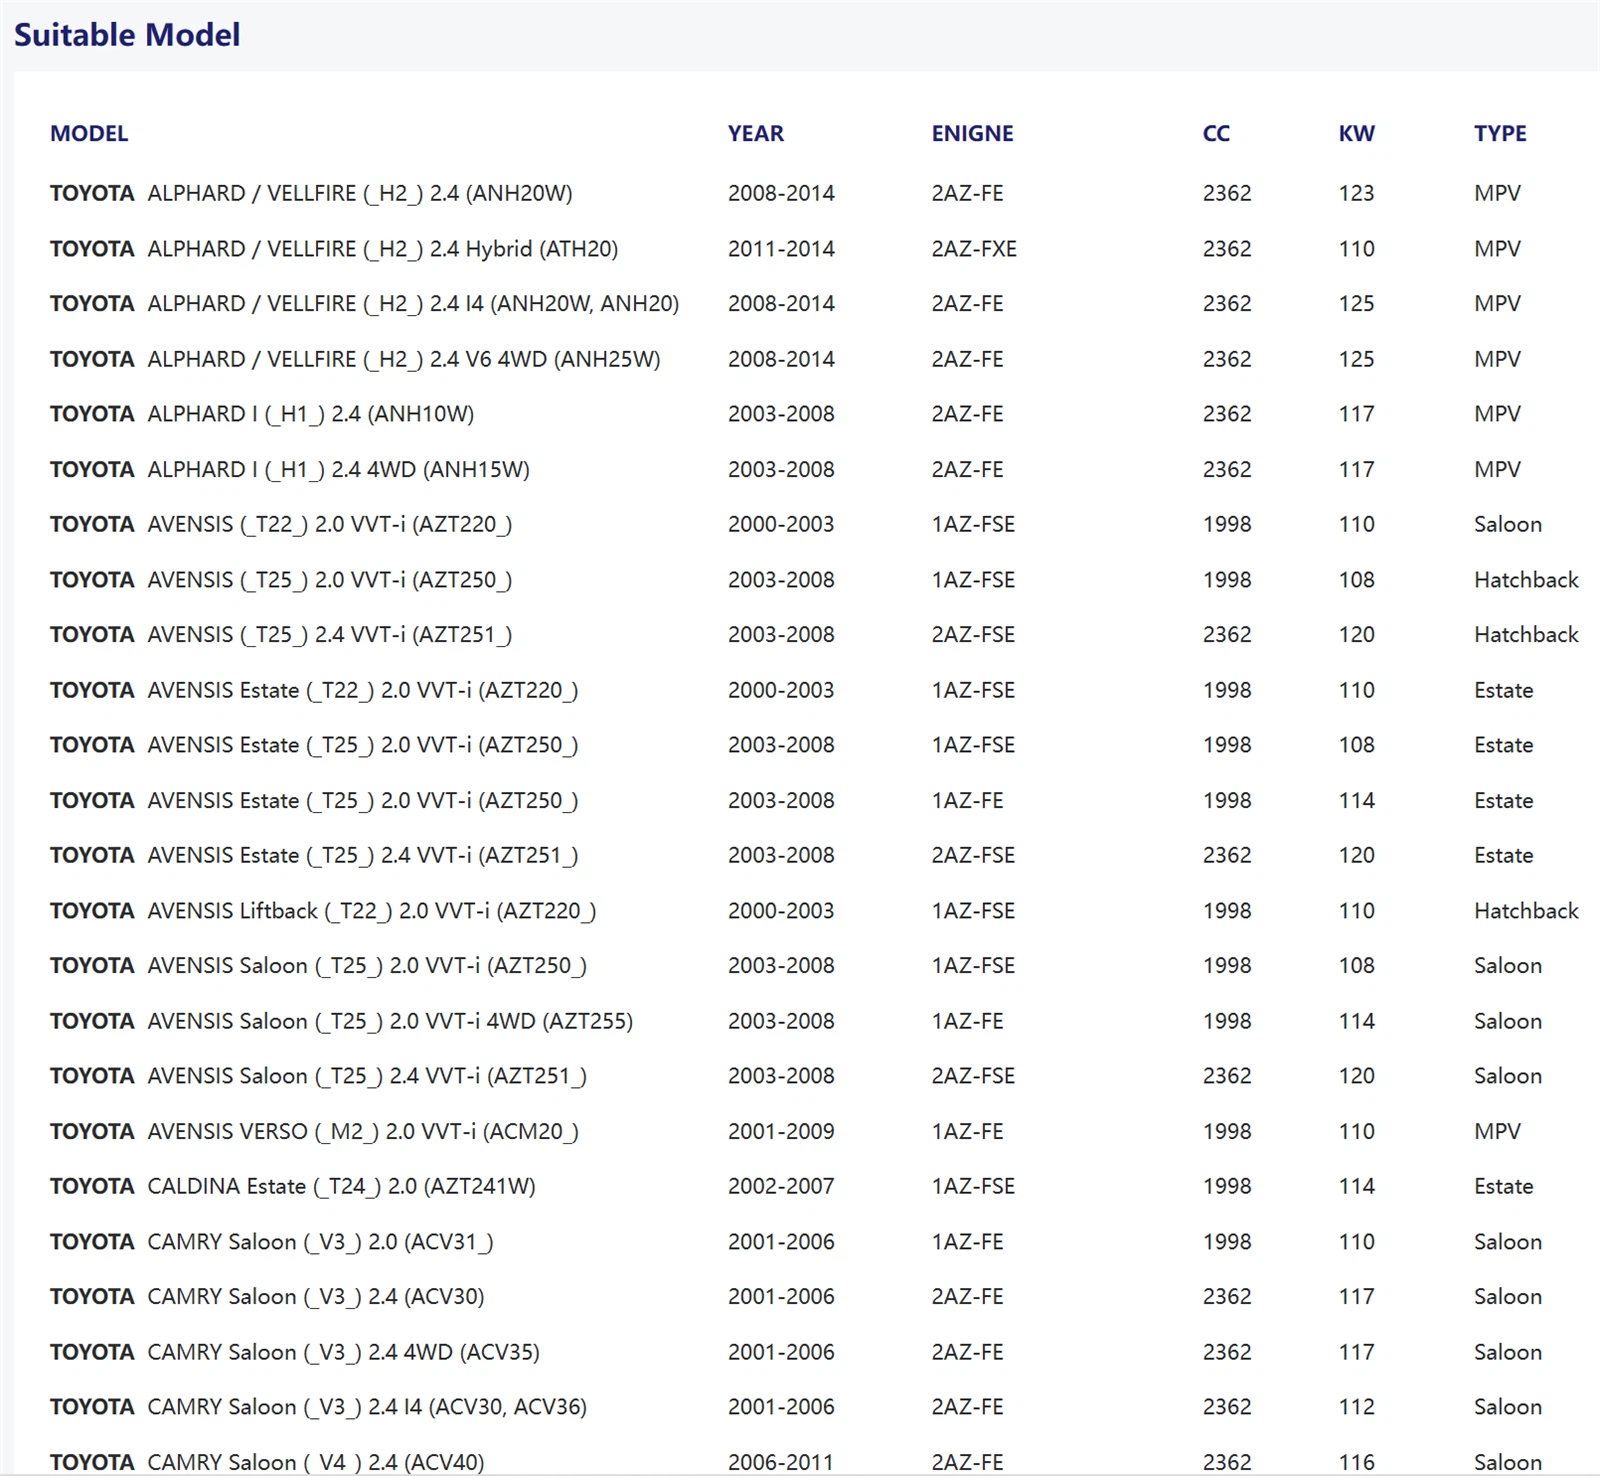Click the YEAR column header
Image resolution: width=1600 pixels, height=1476 pixels.
click(x=756, y=133)
